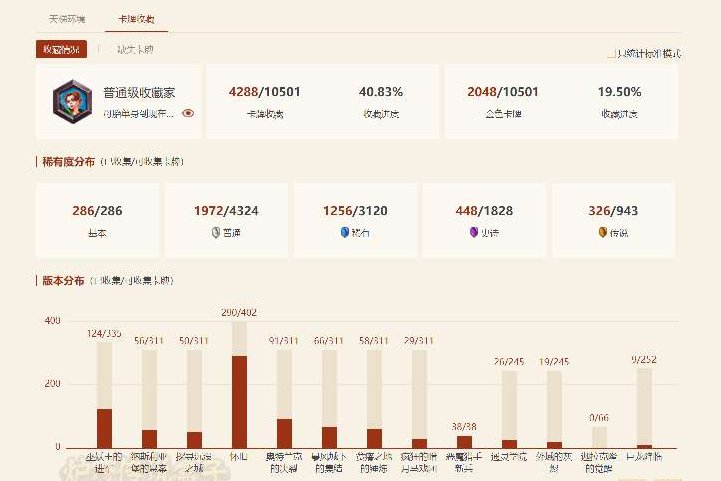This screenshot has height=481, width=721.
Task: Click the 暴风城下的集结 axis label
Action: [329, 463]
